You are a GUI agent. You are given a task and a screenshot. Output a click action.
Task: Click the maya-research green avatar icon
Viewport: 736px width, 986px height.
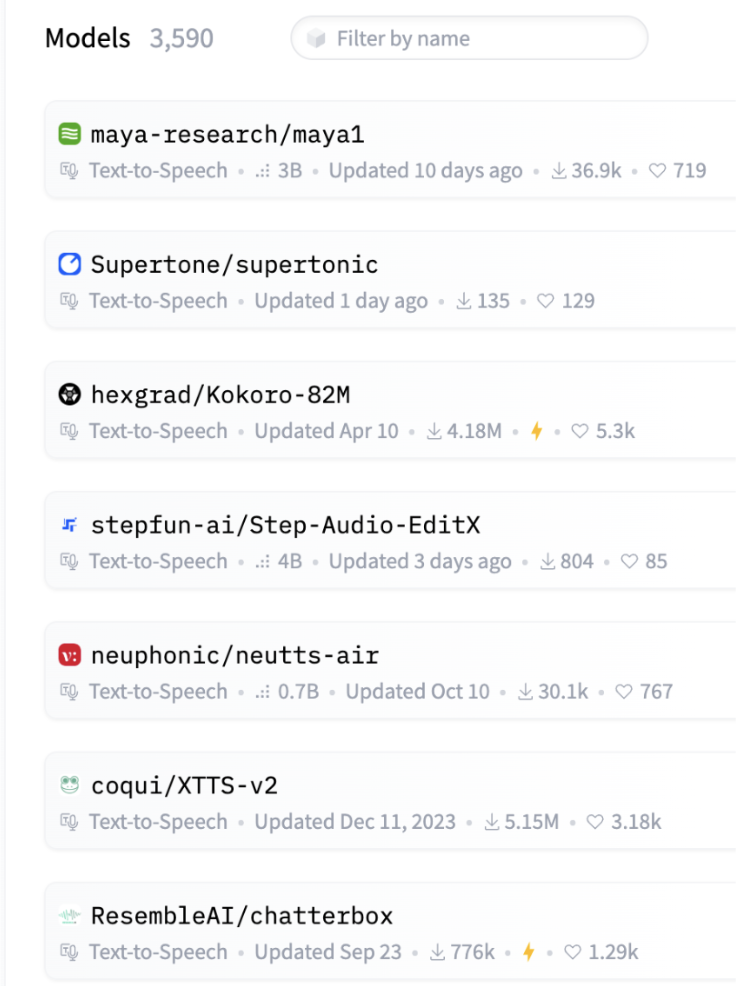coord(69,134)
